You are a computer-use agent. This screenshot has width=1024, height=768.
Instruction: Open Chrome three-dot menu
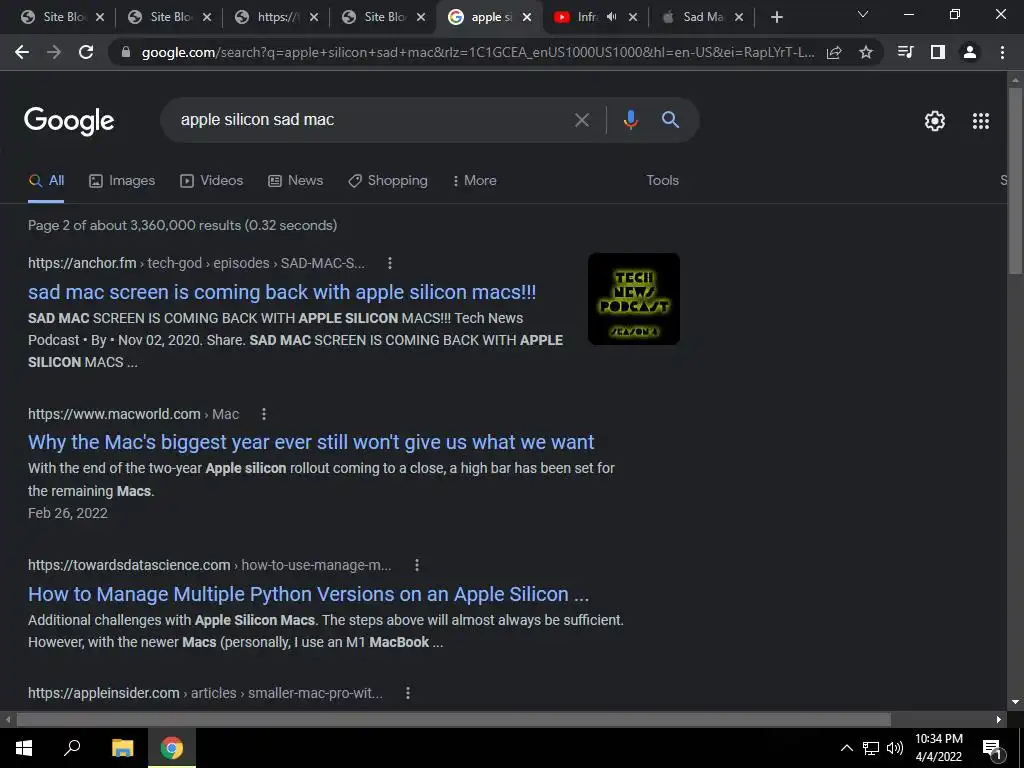click(x=1002, y=52)
